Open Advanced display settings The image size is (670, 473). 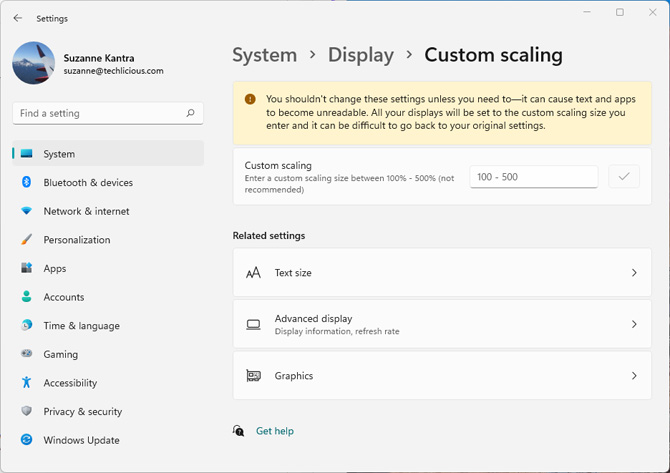click(442, 324)
